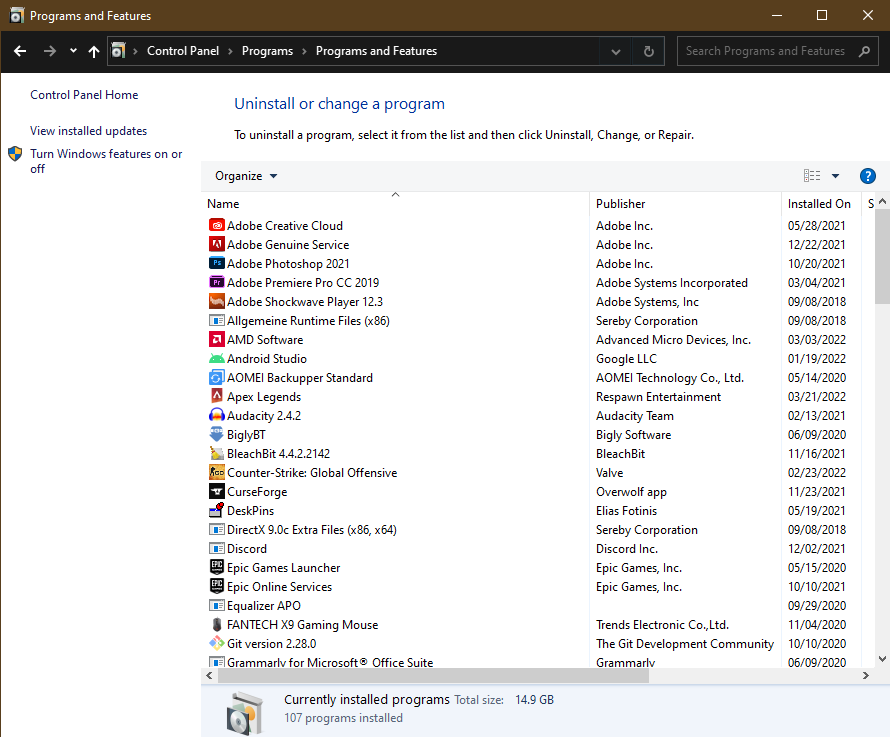This screenshot has width=890, height=737.
Task: Click publisher Trends Electronic Co.,Ltd.
Action: click(662, 625)
